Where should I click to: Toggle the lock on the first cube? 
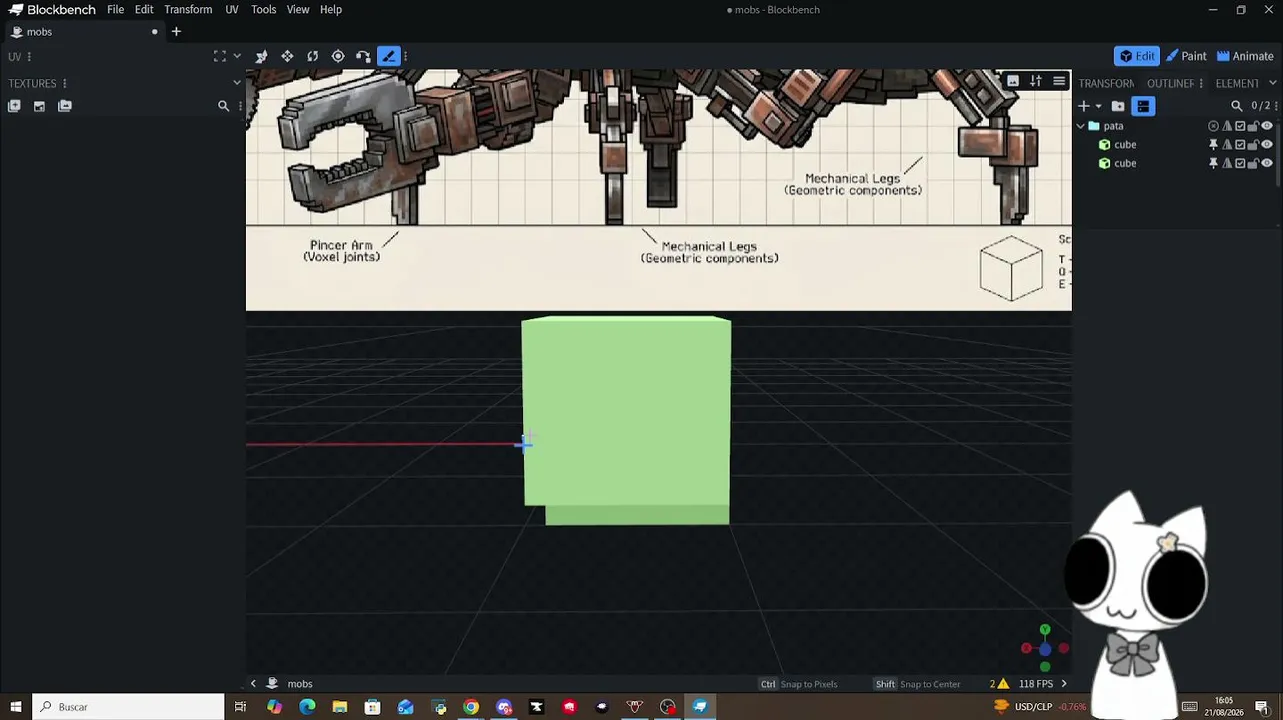[1253, 145]
